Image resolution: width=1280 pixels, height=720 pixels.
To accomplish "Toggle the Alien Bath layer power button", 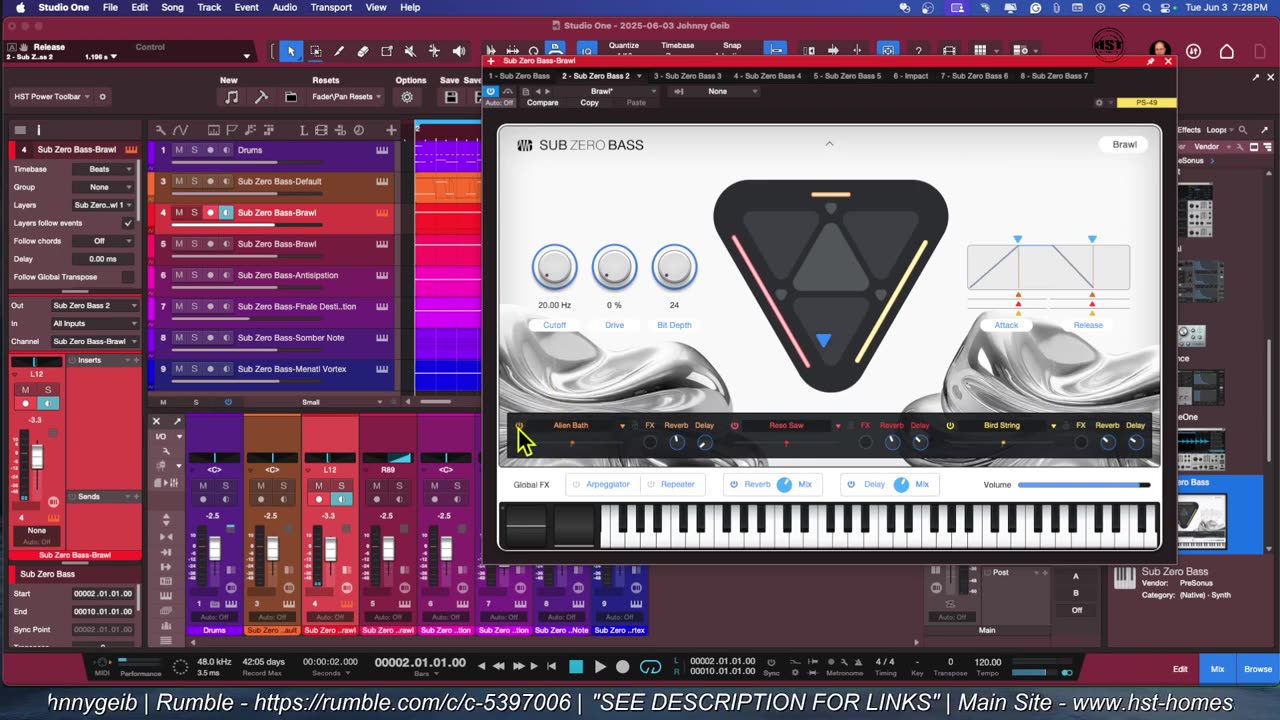I will tap(519, 426).
